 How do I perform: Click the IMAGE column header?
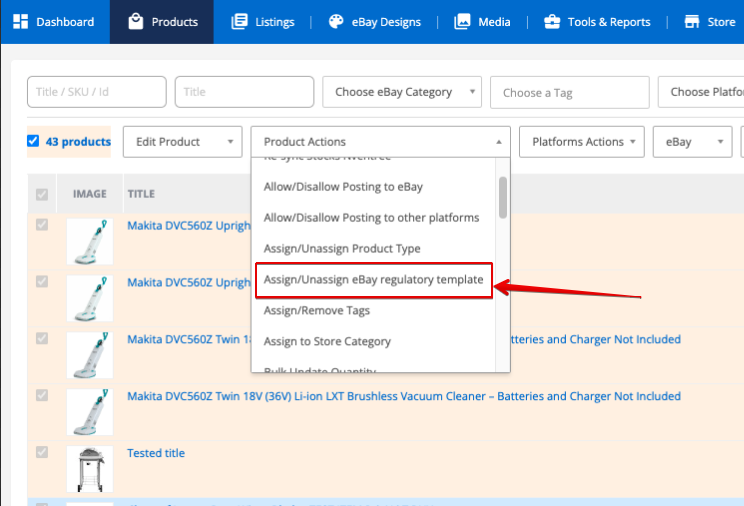click(x=90, y=194)
